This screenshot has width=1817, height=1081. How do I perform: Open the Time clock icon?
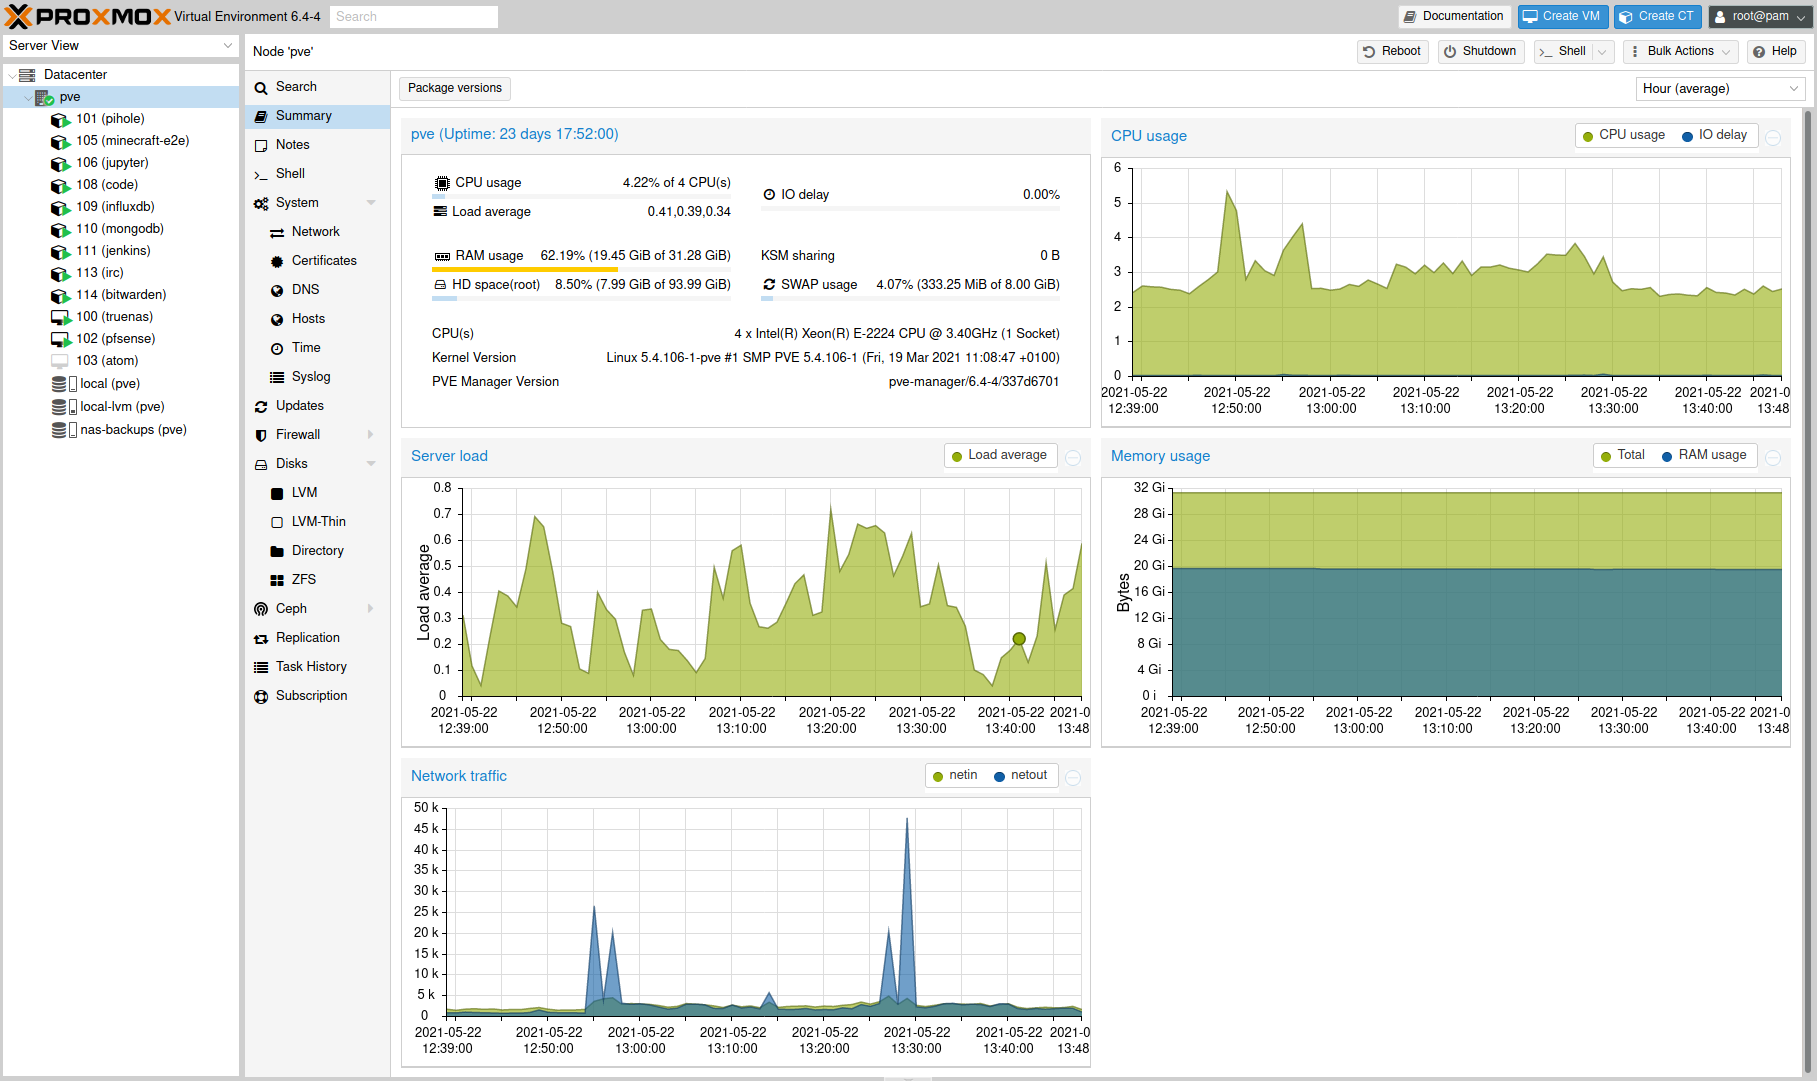tap(277, 349)
